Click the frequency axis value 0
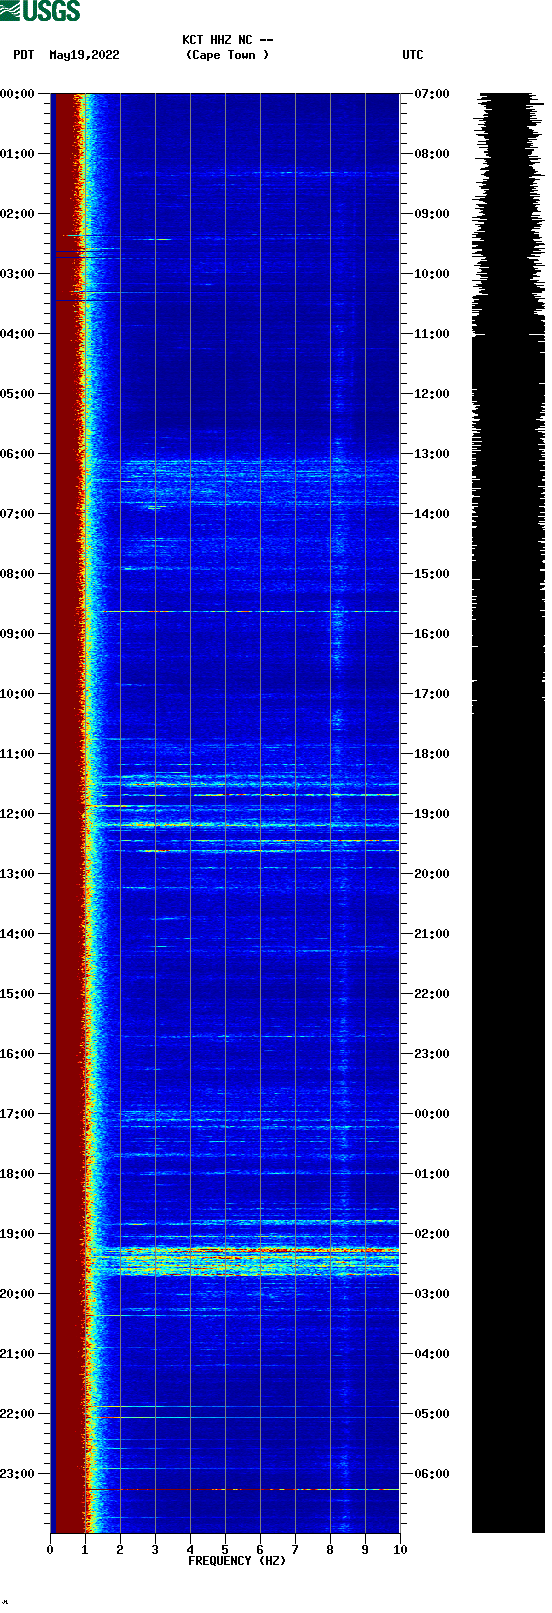552x1613 pixels. click(x=50, y=1550)
